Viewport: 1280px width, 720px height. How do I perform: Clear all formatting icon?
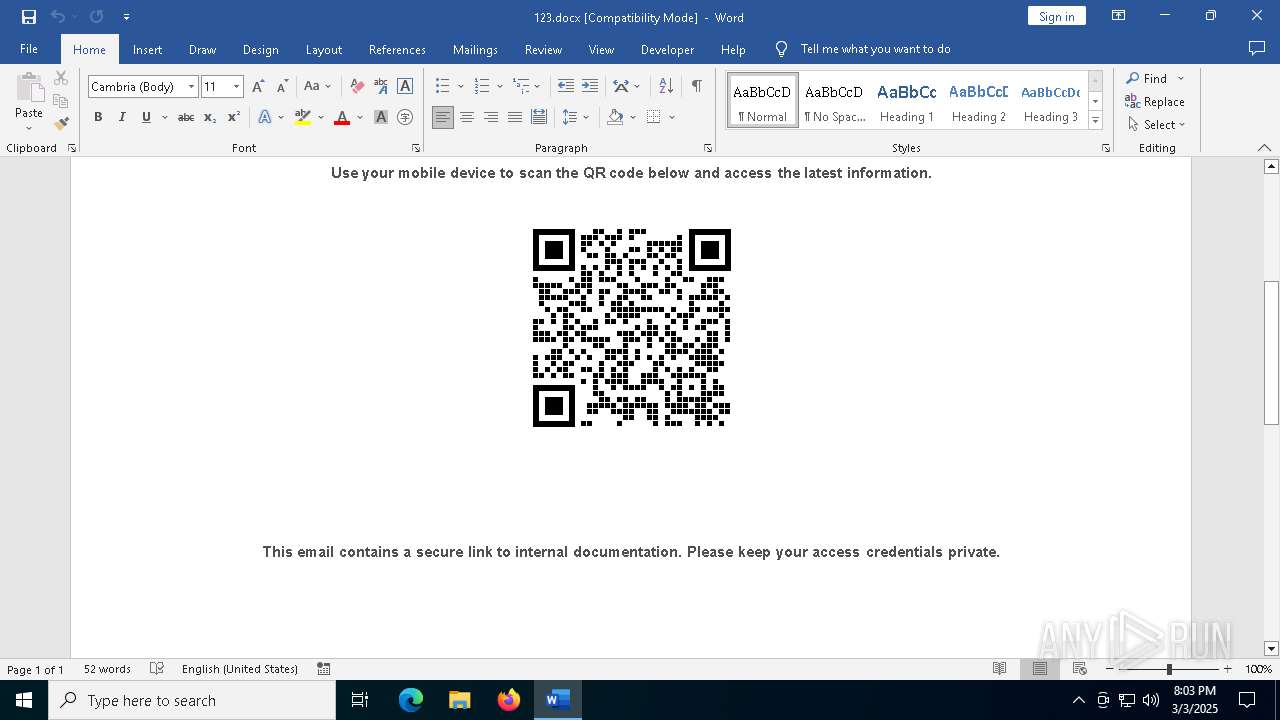click(x=357, y=86)
